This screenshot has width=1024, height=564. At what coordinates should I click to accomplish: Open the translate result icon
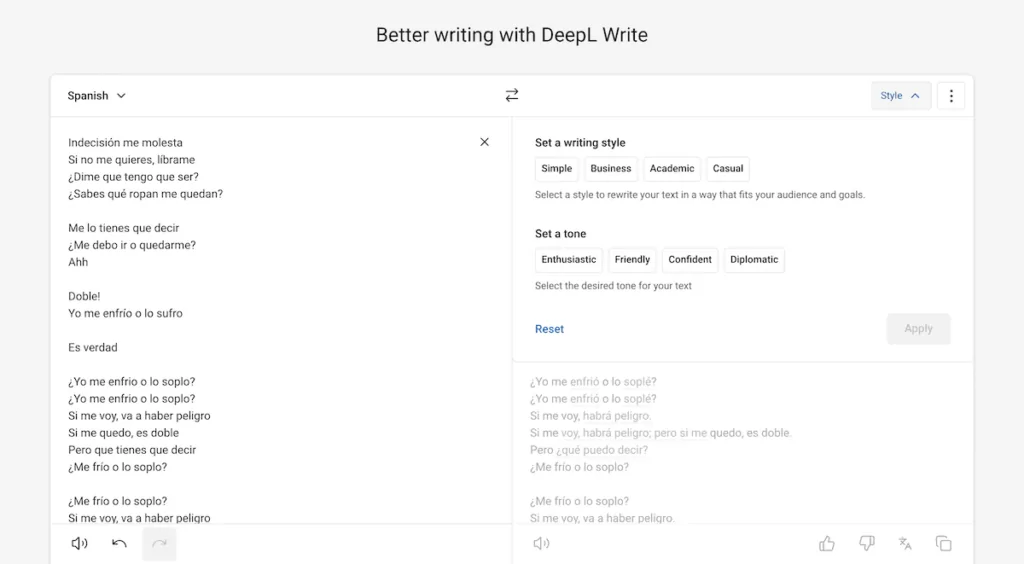[905, 543]
